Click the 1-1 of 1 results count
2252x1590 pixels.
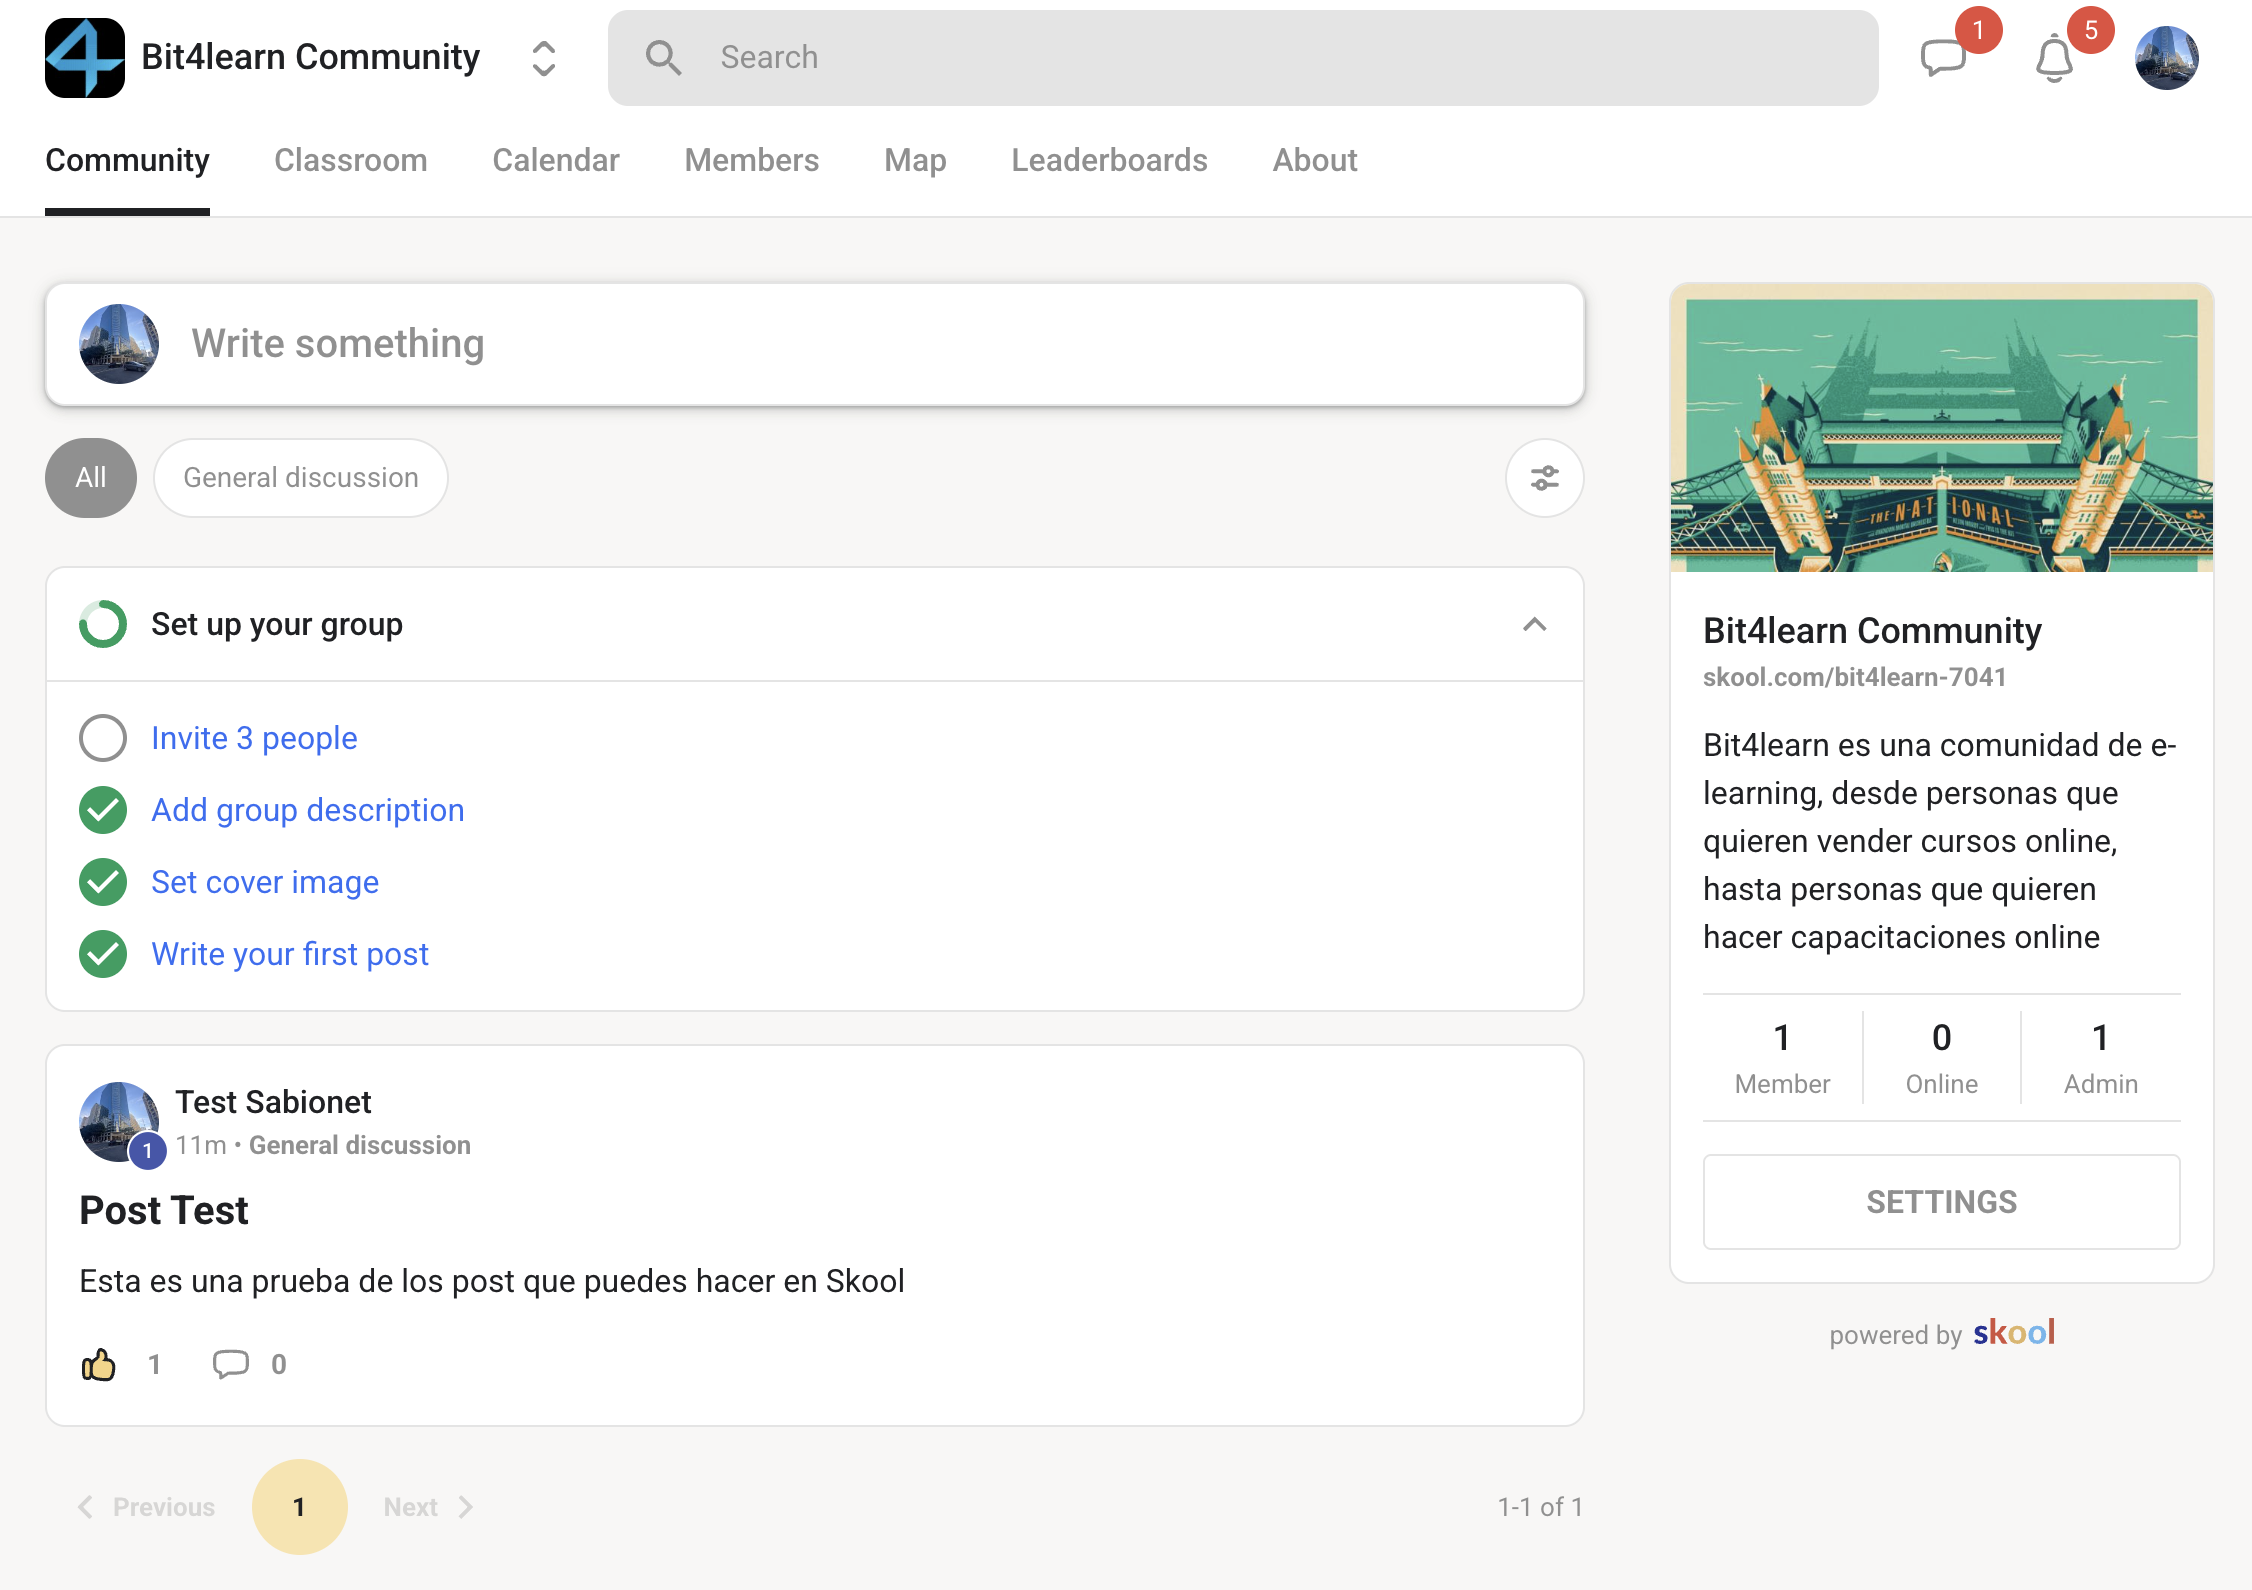(1540, 1507)
